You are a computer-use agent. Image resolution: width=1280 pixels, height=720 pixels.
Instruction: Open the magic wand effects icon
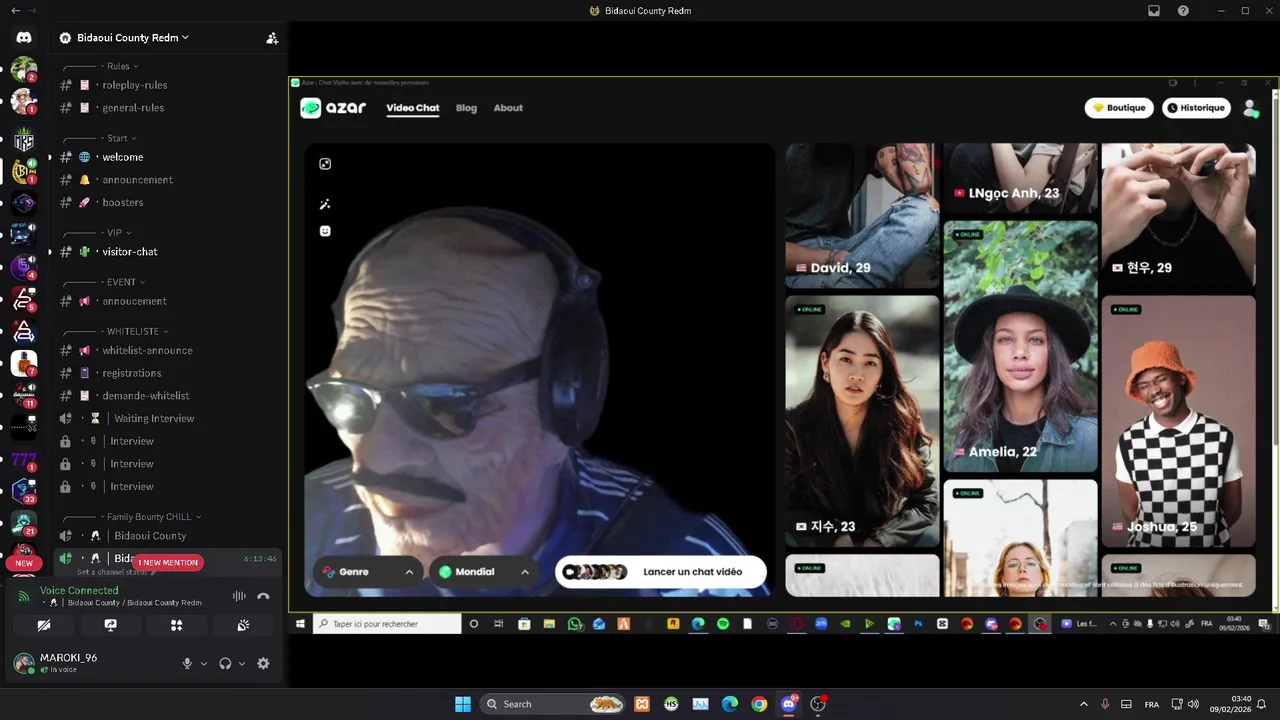pos(325,204)
